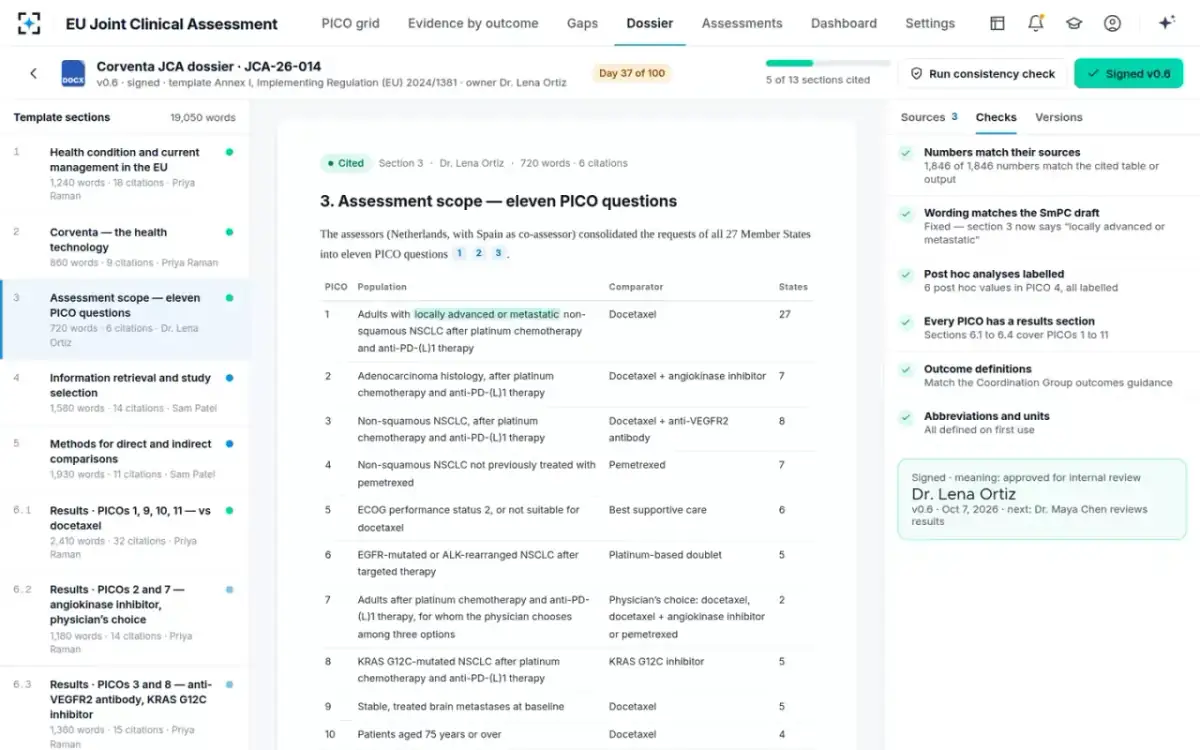
Task: Click the EU Joint Clinical Assessment logo icon
Action: pyautogui.click(x=30, y=23)
